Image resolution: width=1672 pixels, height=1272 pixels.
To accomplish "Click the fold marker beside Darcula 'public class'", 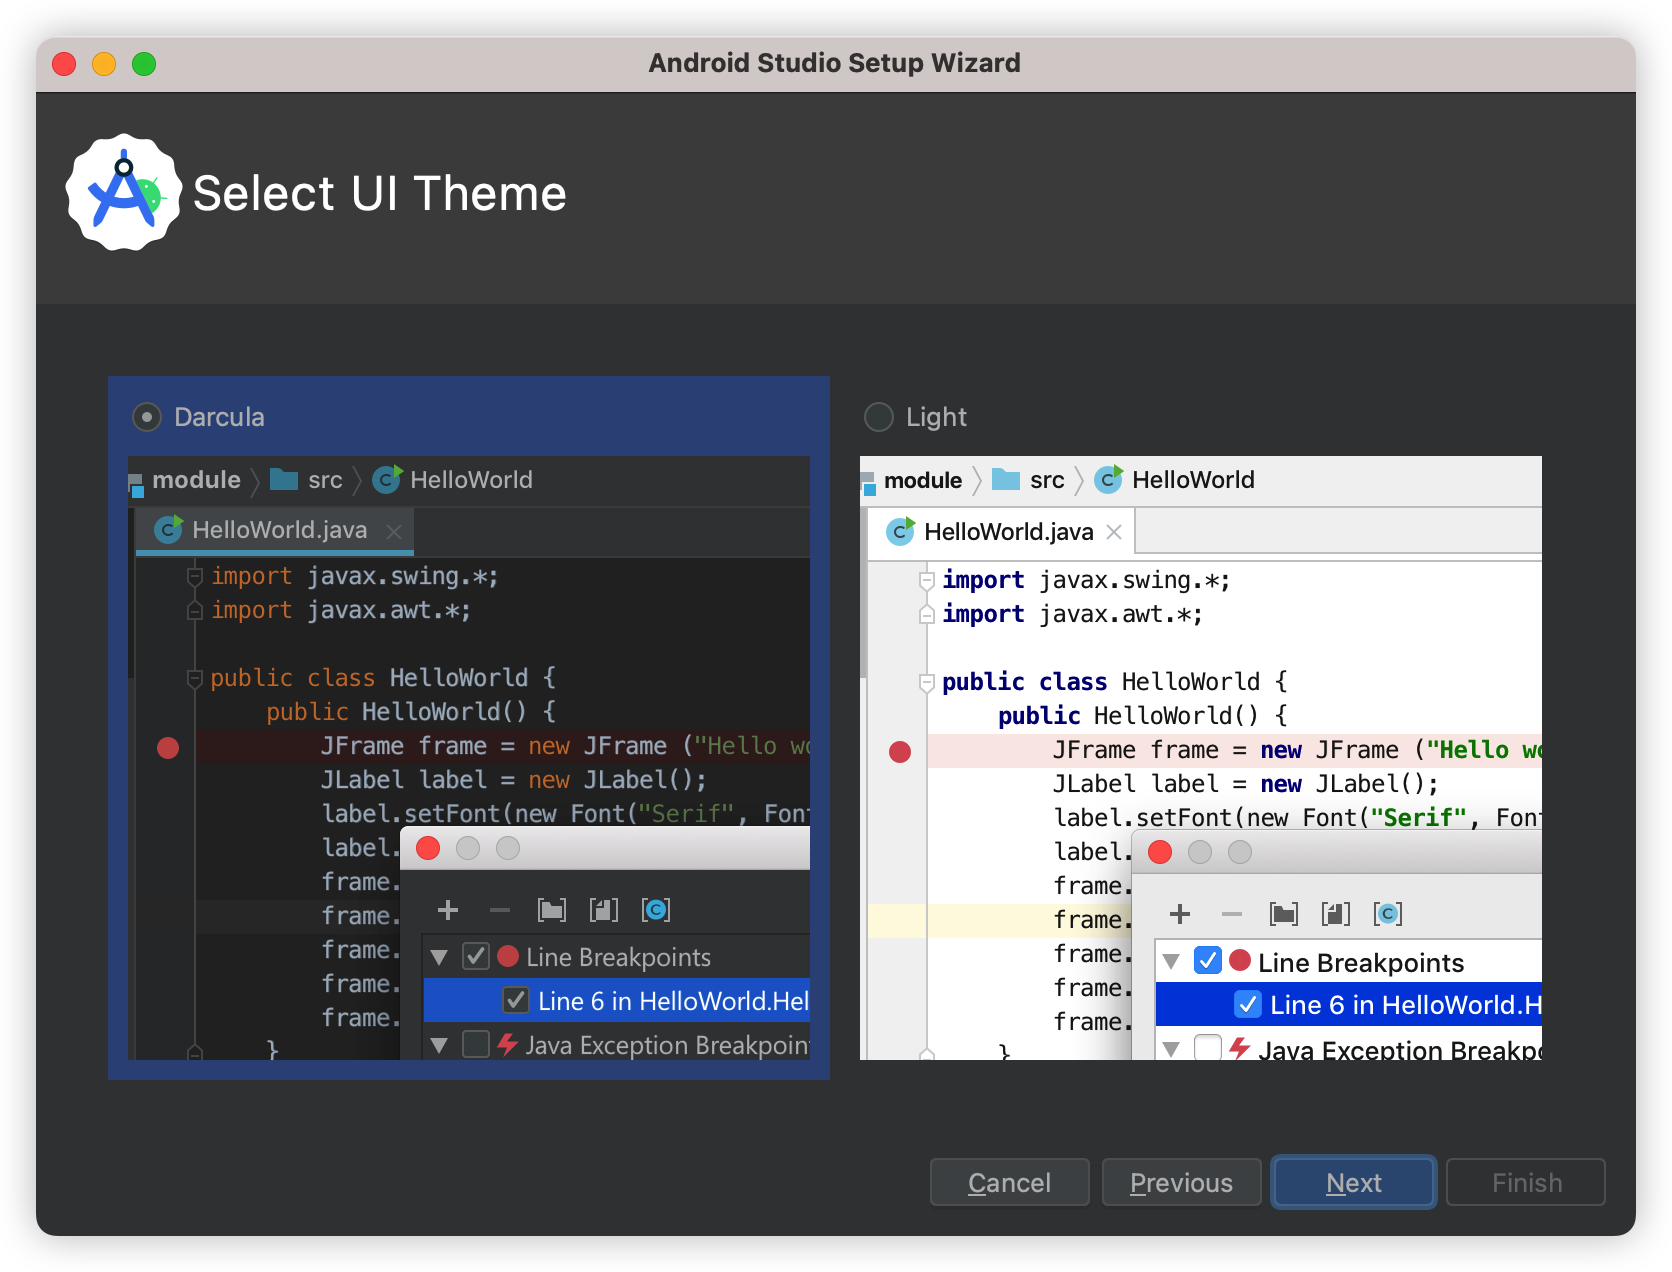I will click(195, 679).
